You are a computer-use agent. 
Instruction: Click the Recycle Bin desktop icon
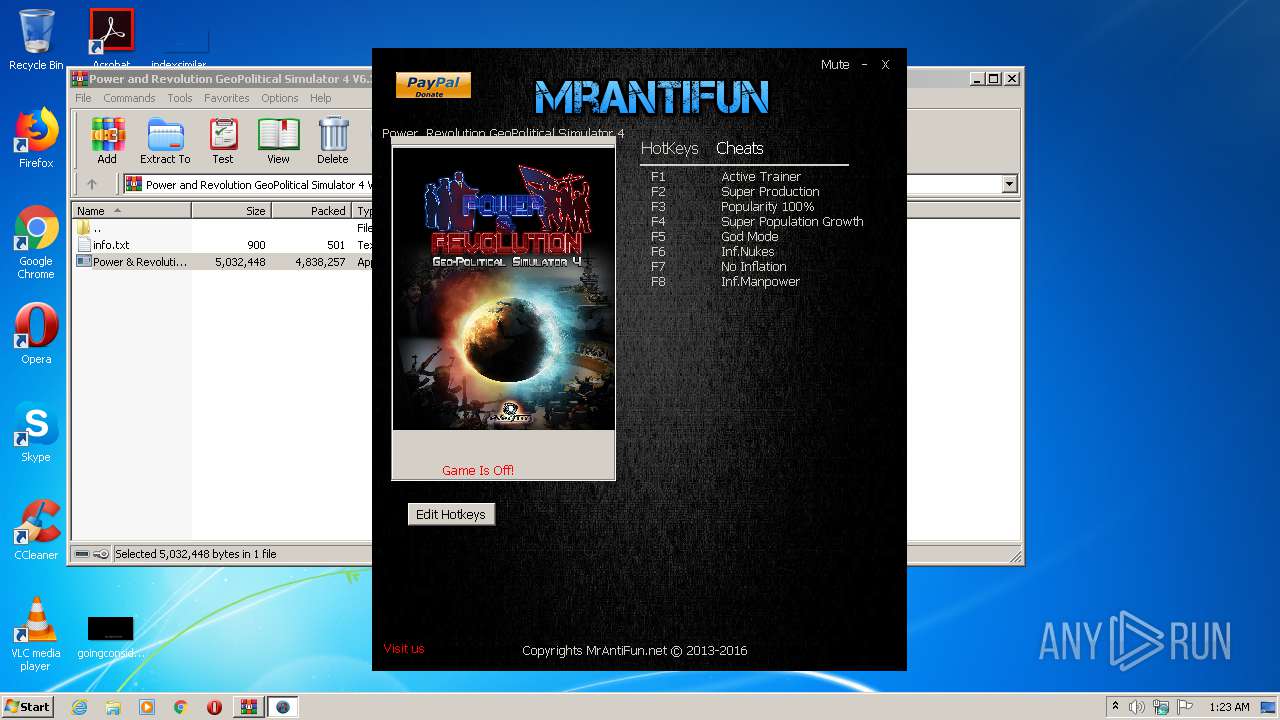coord(36,40)
